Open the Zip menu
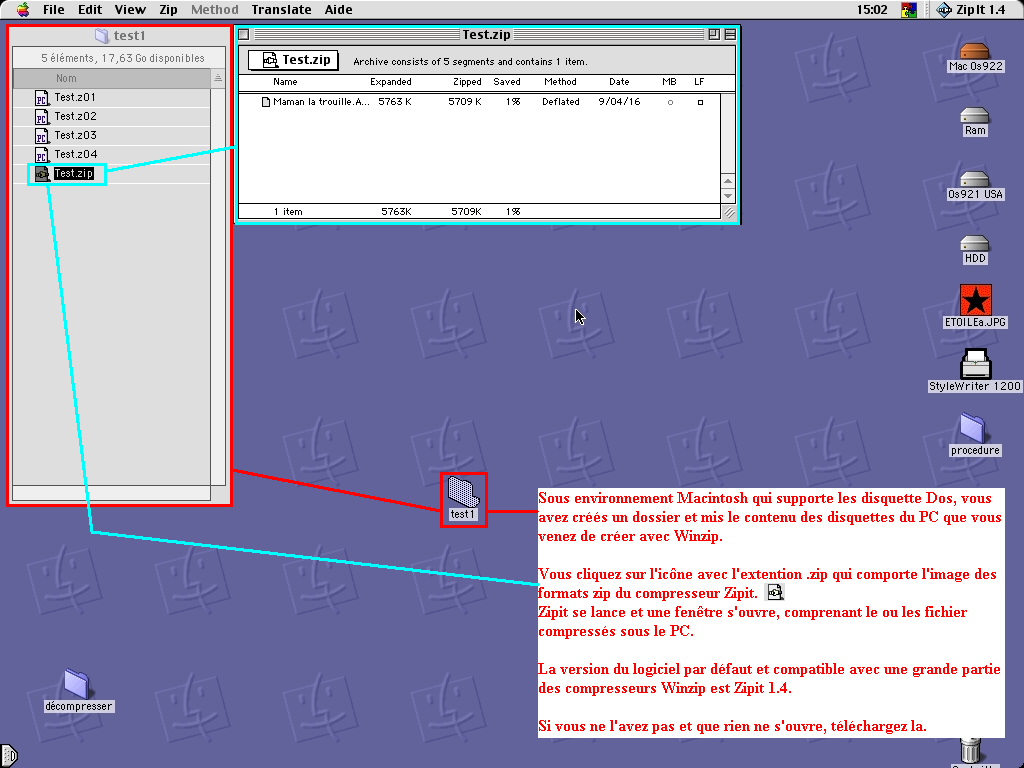 [x=169, y=10]
